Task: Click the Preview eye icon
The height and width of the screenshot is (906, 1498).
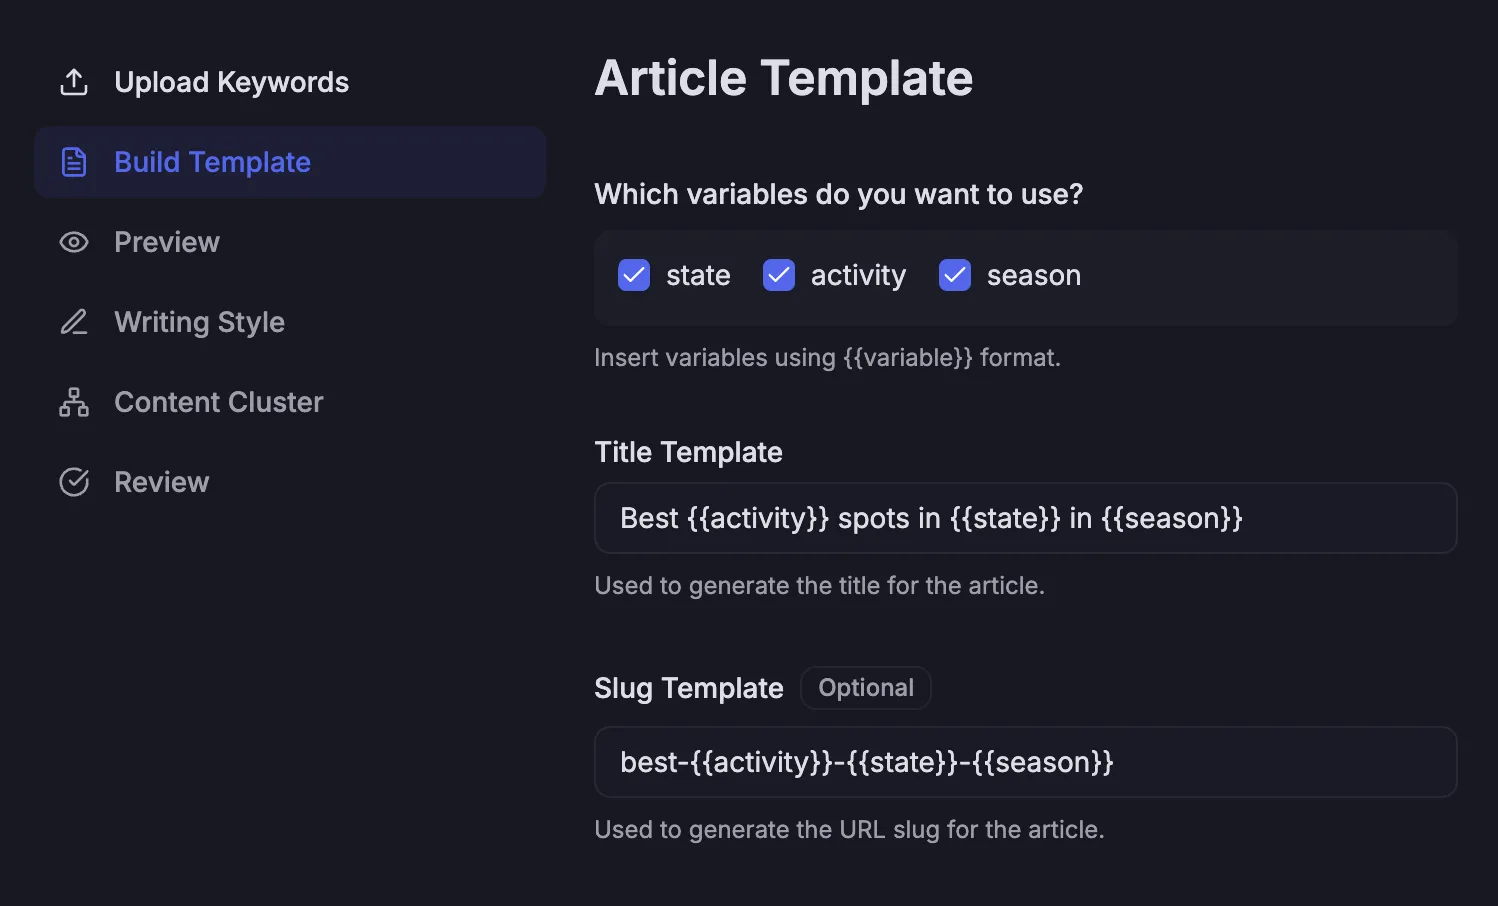Action: (x=74, y=241)
